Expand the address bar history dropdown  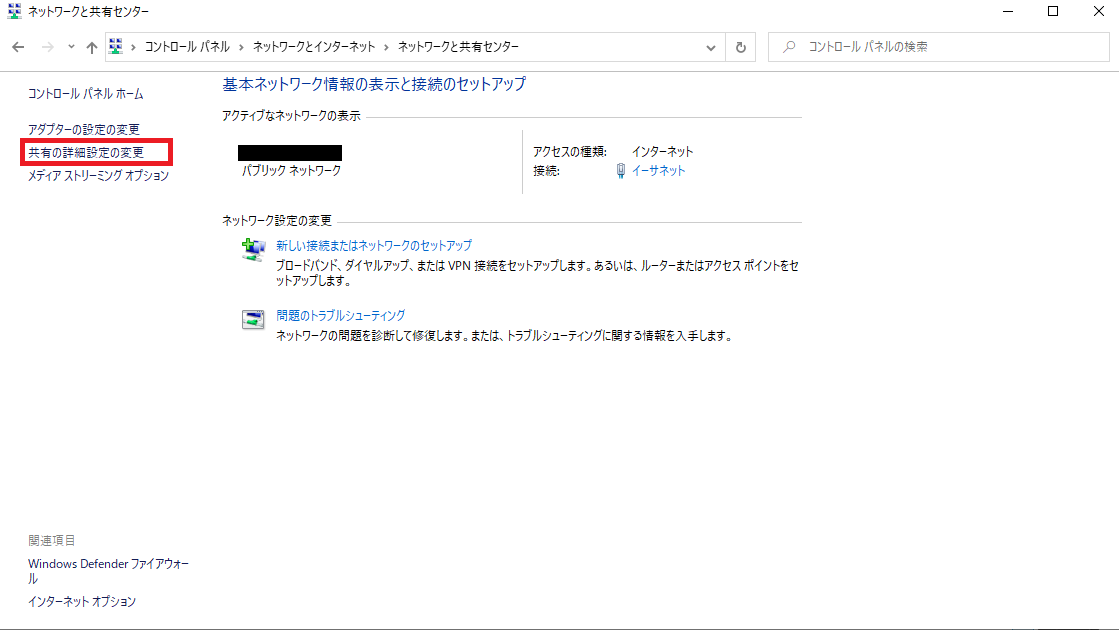[x=711, y=48]
